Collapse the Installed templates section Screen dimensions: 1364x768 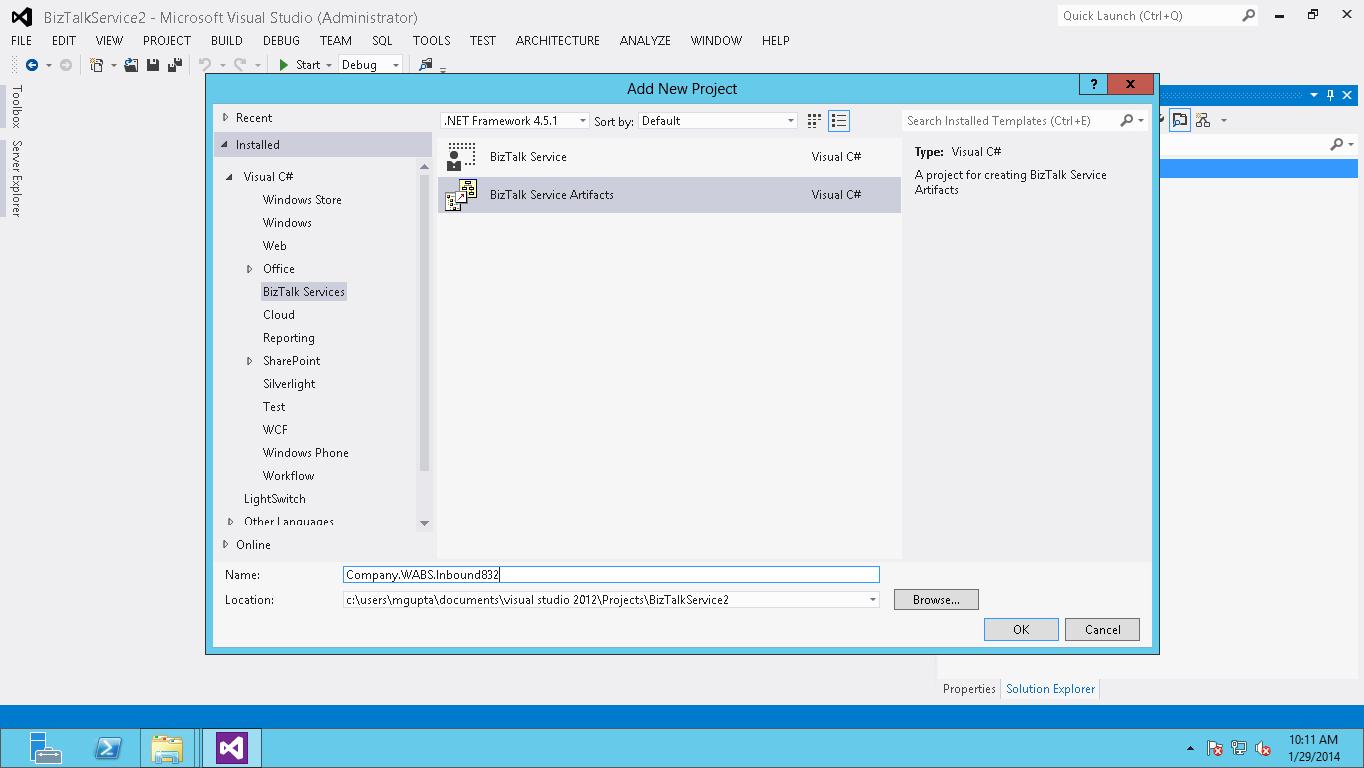click(225, 145)
